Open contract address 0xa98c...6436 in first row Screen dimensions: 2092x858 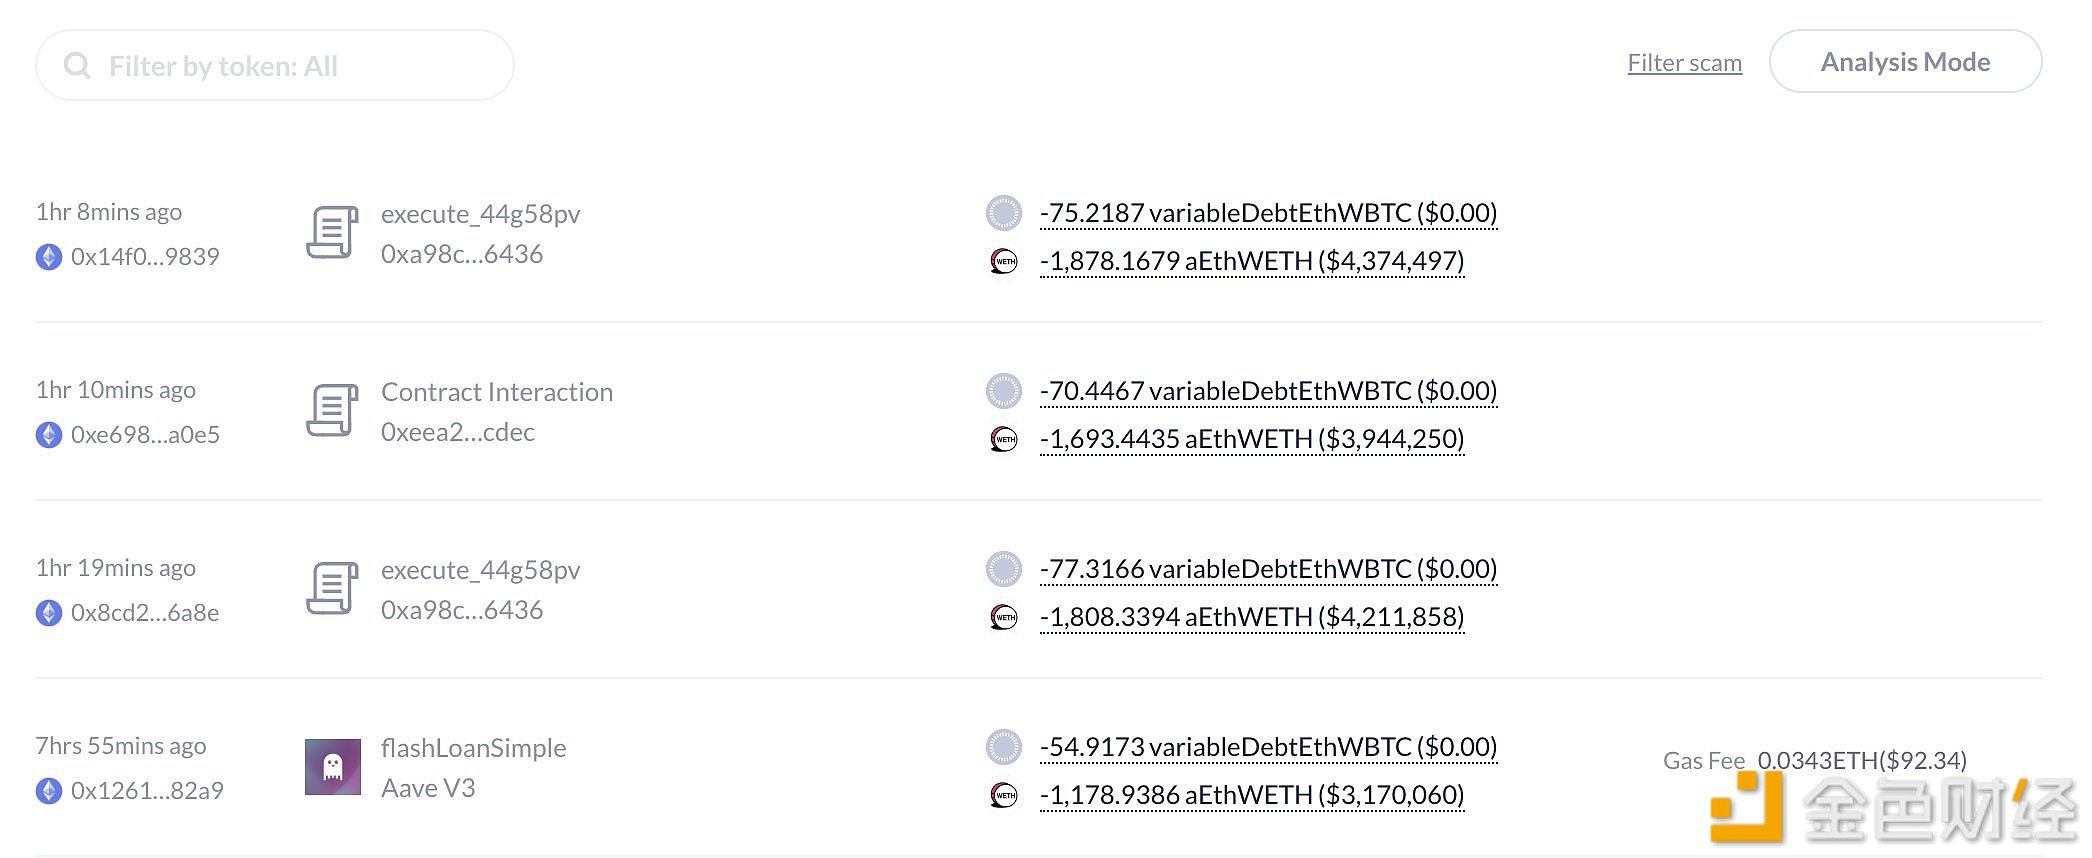[462, 254]
